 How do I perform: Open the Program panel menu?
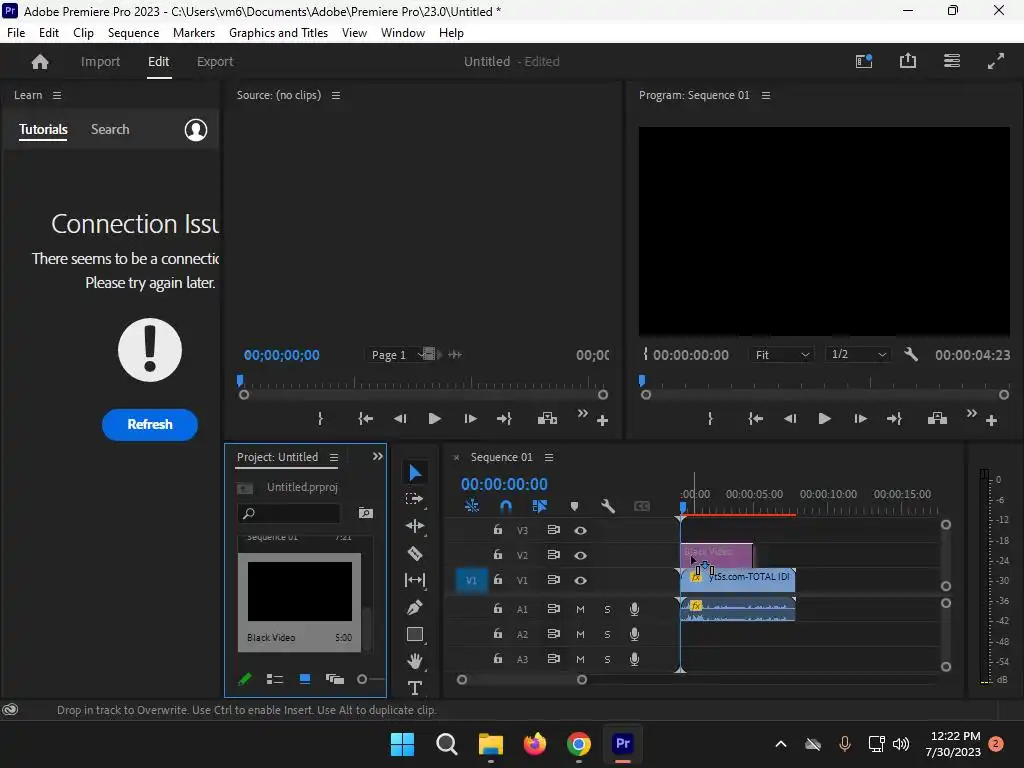766,95
